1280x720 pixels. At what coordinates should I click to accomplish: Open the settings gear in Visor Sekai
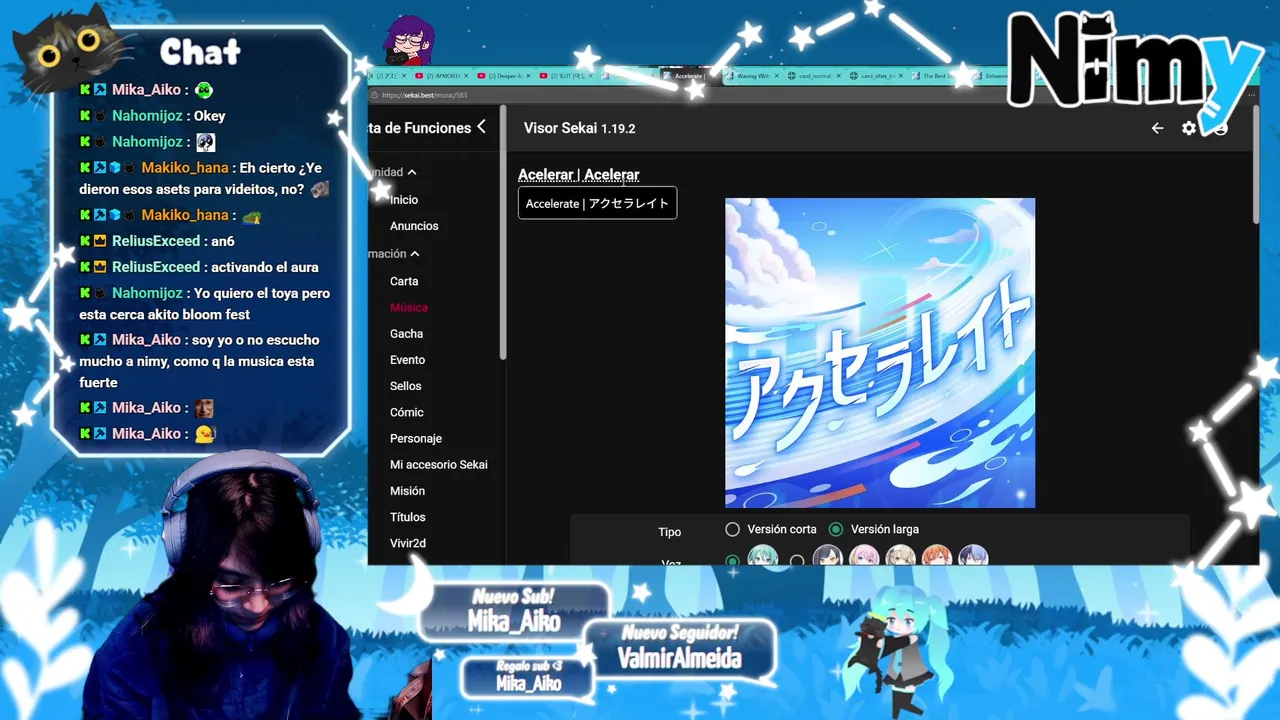point(1189,128)
